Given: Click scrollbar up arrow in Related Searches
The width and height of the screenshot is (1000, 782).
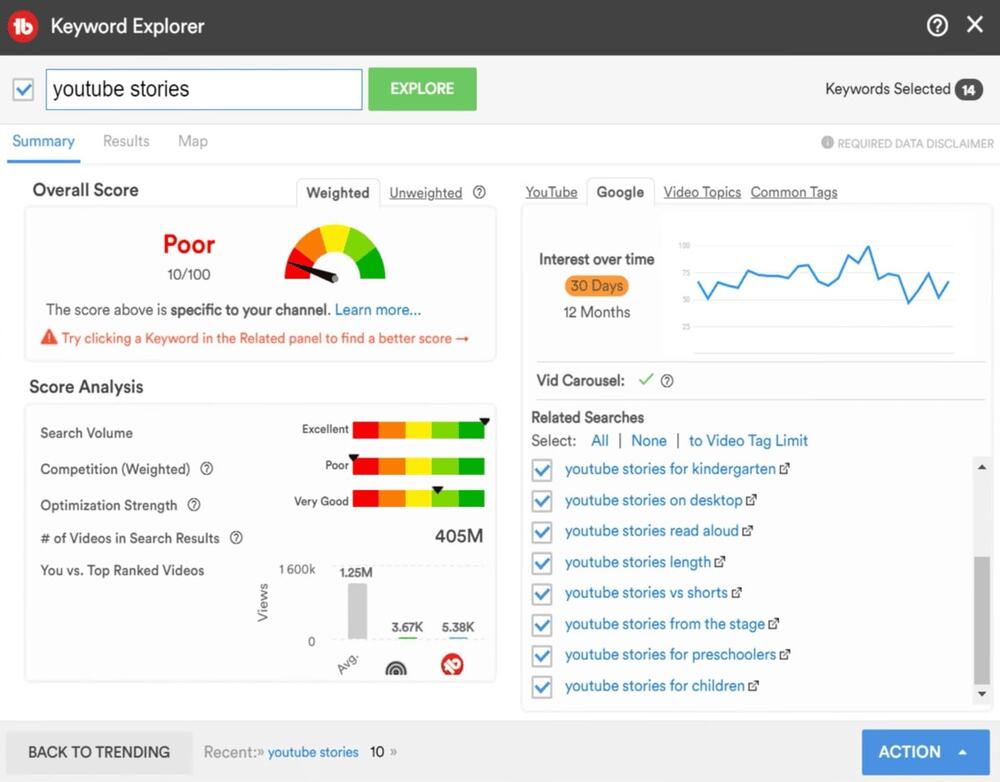Looking at the screenshot, I should coord(982,467).
